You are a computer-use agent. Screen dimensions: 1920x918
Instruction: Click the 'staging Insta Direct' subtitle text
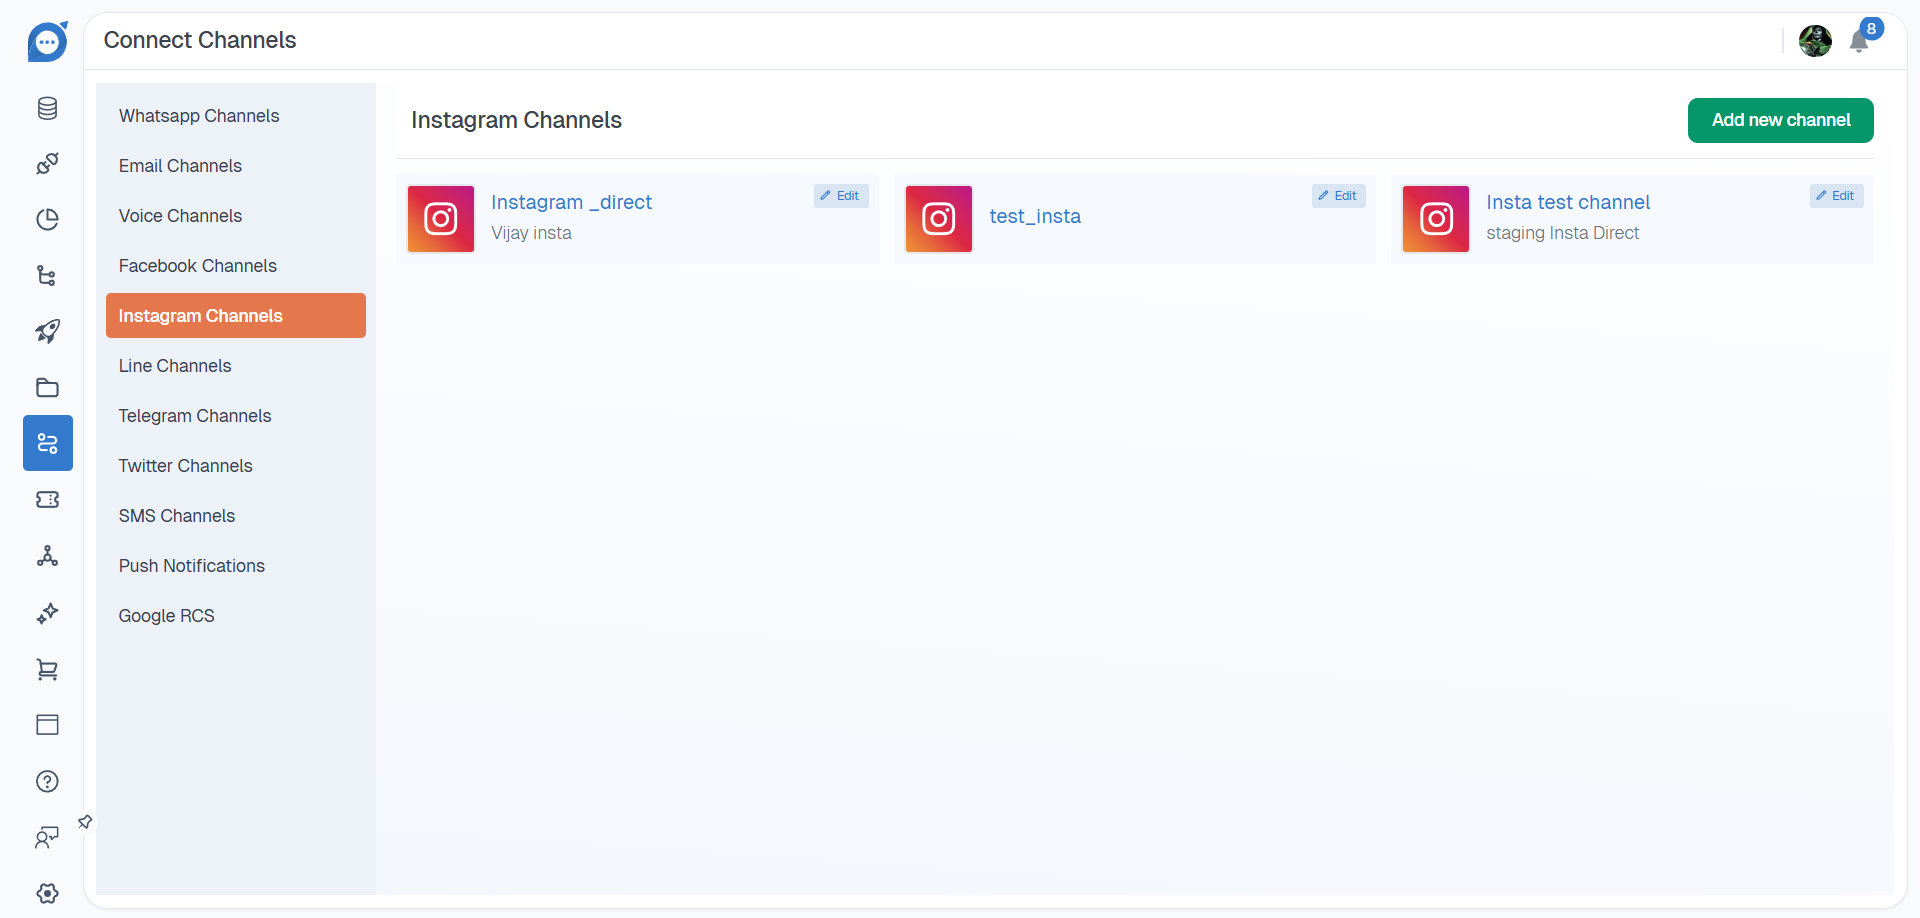coord(1562,233)
